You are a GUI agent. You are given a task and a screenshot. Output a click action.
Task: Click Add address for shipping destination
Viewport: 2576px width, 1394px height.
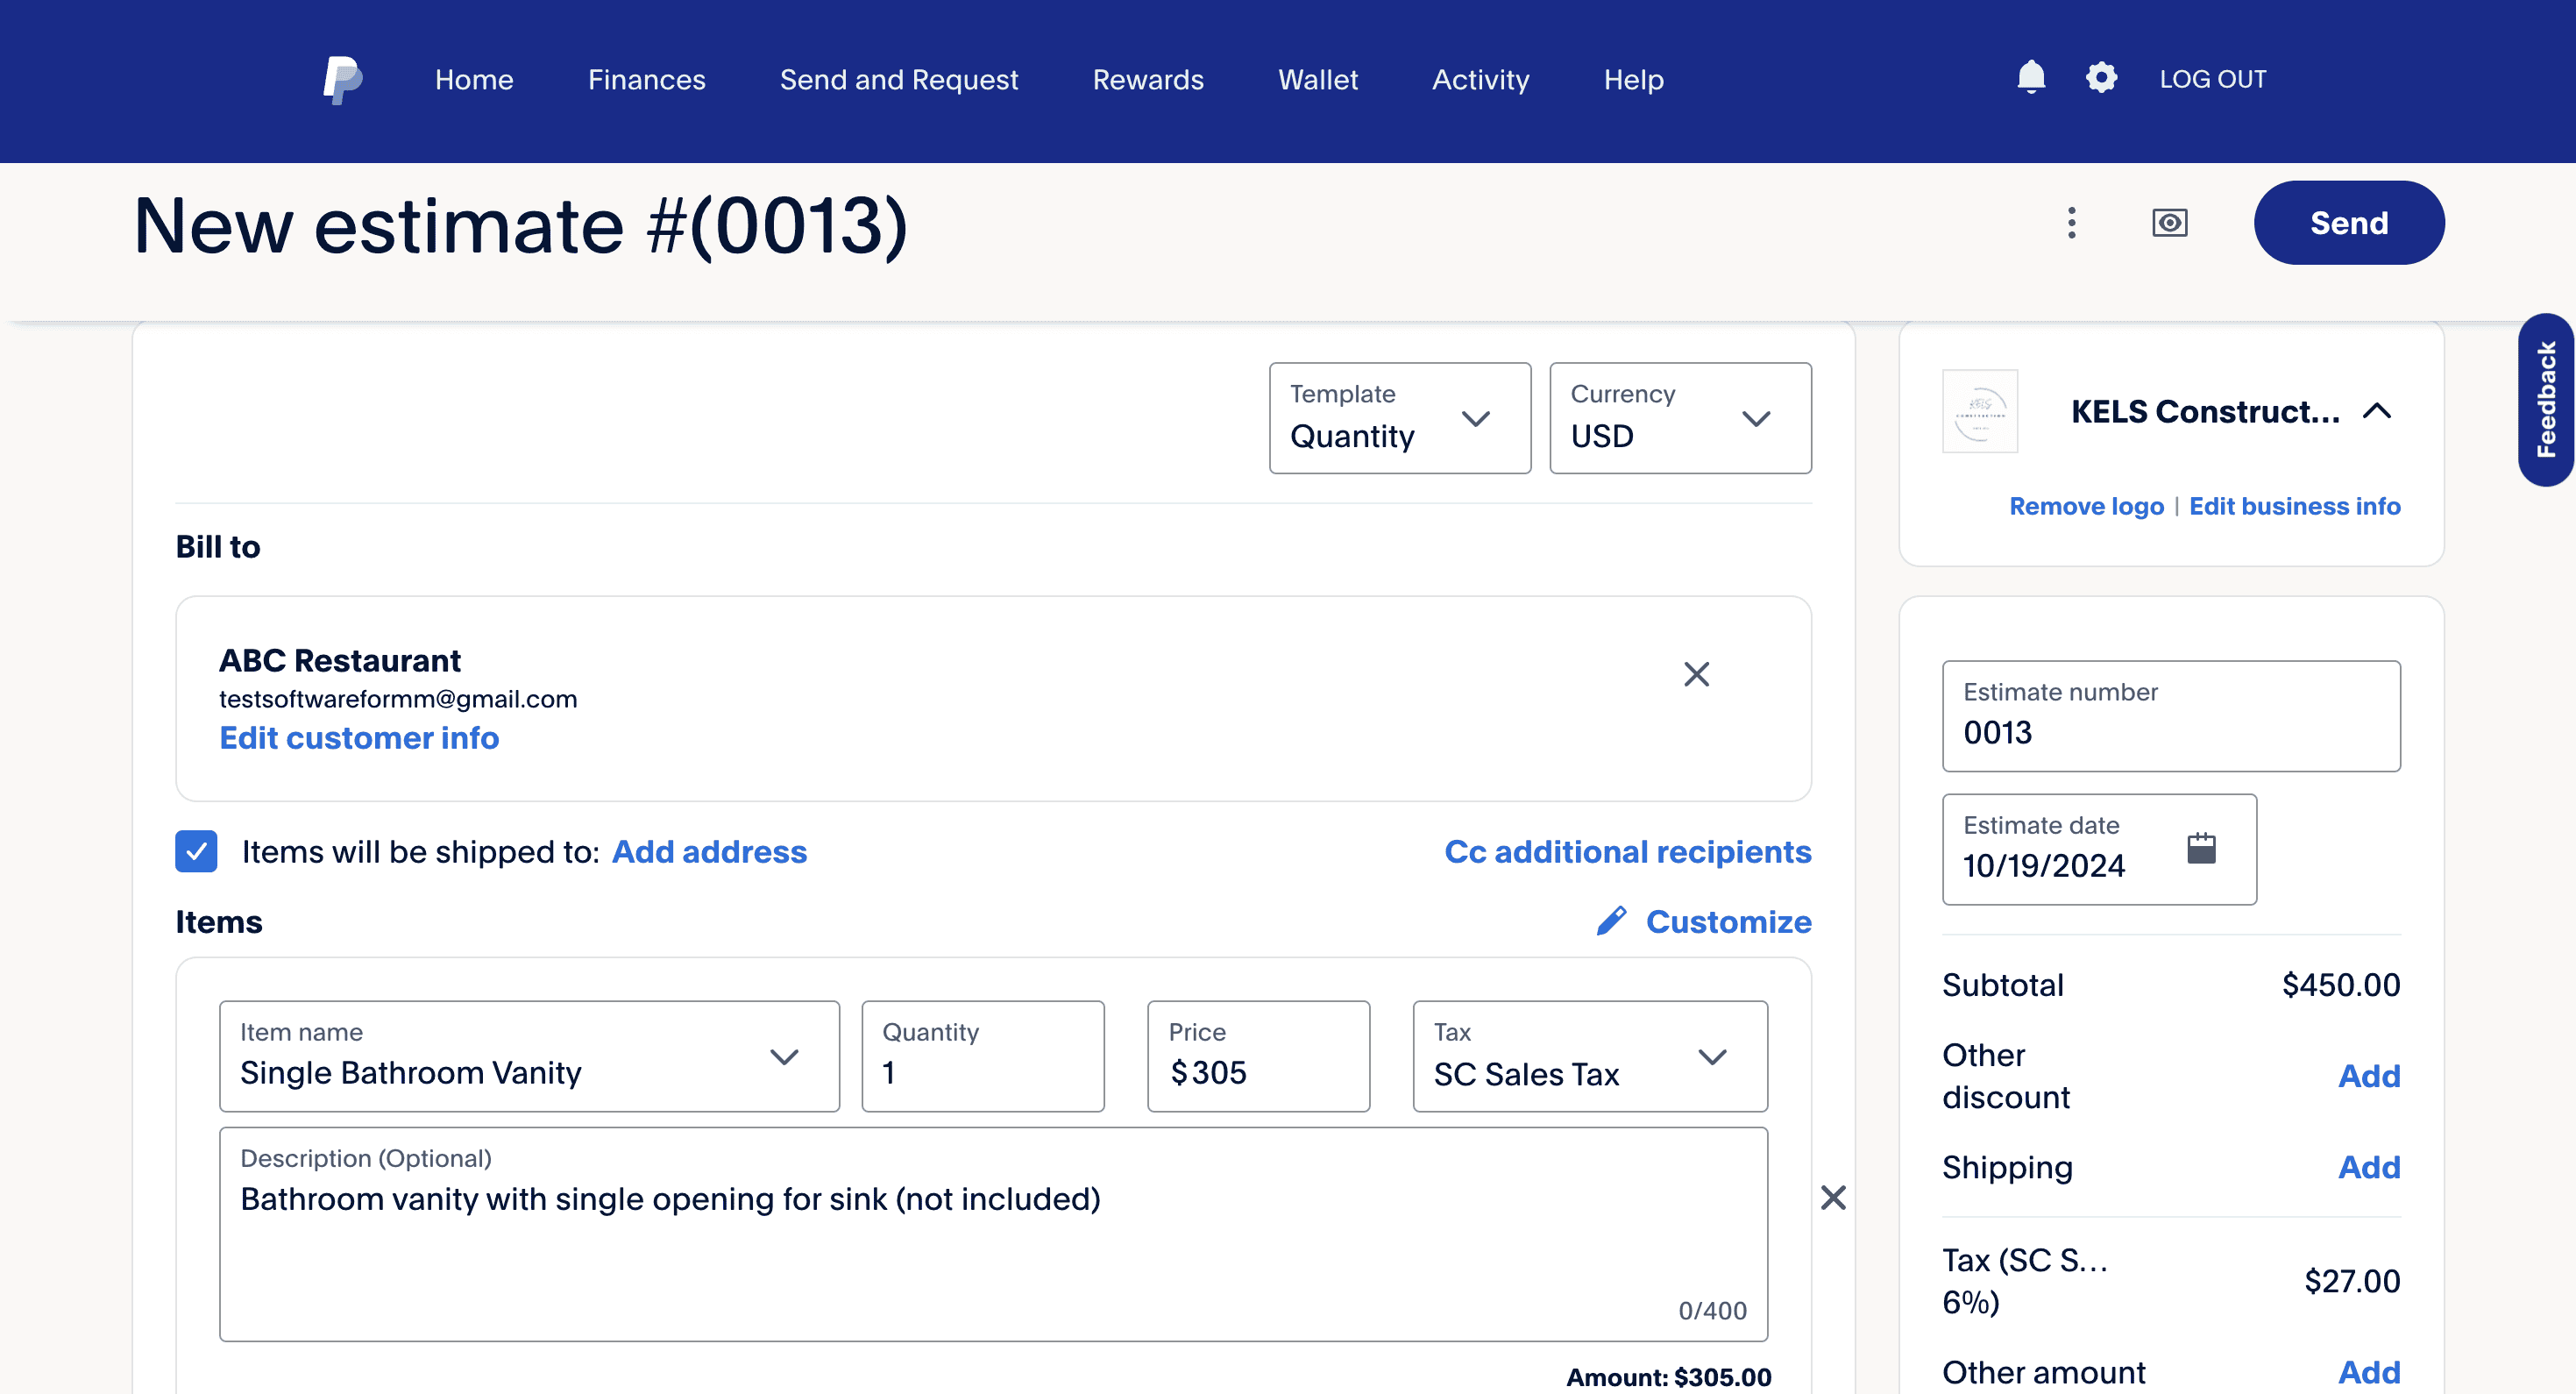pos(709,851)
